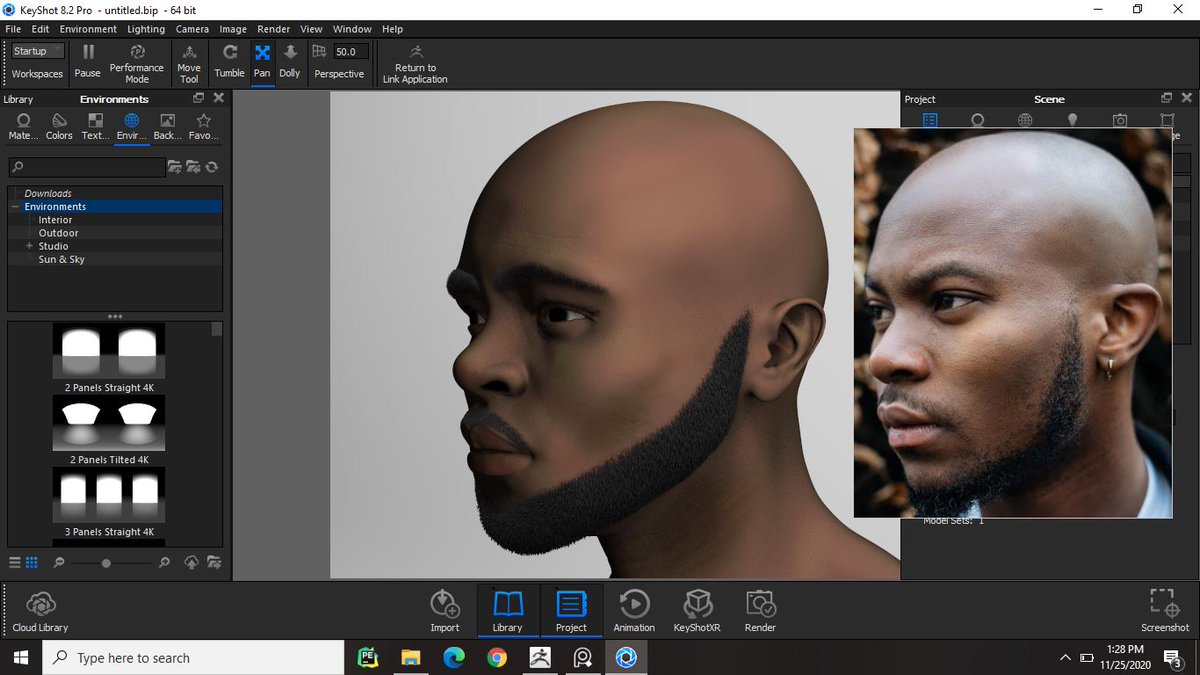Open the Favorites library tab
This screenshot has height=675, width=1200.
[203, 127]
